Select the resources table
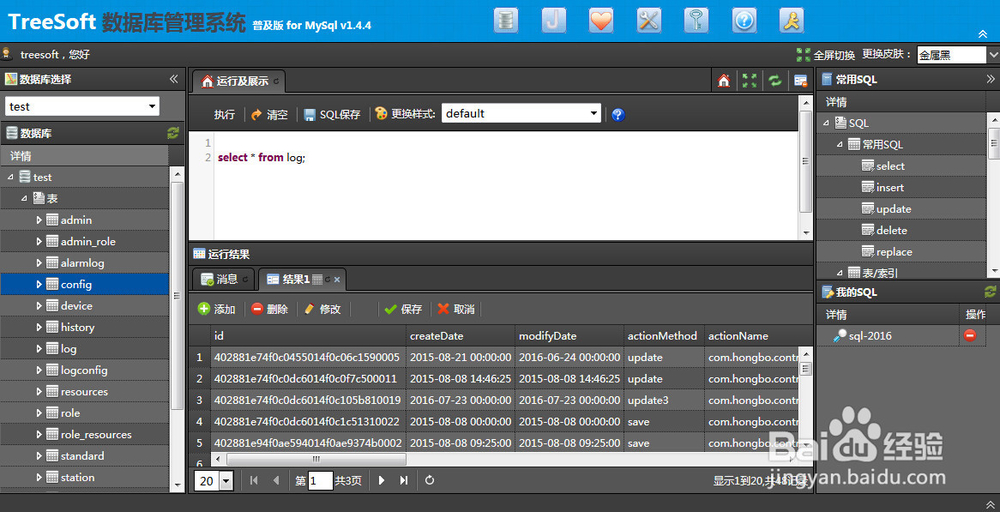The height and width of the screenshot is (512, 1000). click(x=84, y=391)
